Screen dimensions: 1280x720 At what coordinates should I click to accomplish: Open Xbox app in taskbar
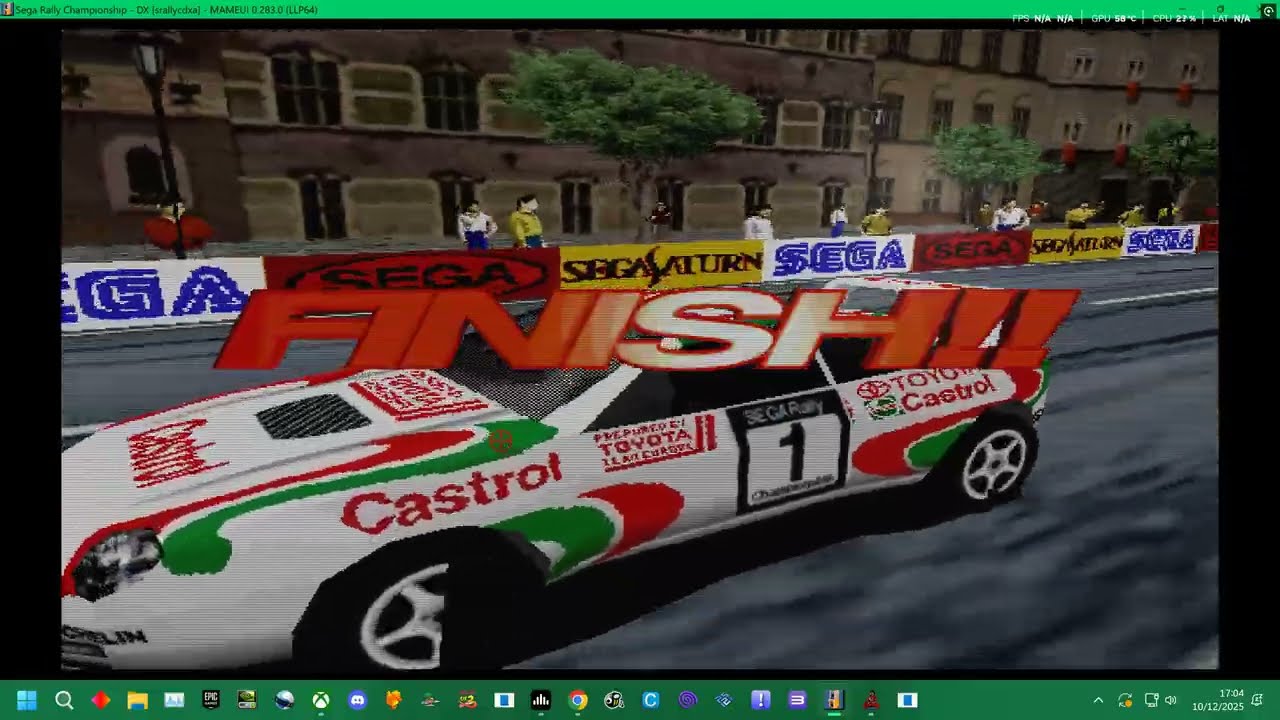click(x=320, y=700)
